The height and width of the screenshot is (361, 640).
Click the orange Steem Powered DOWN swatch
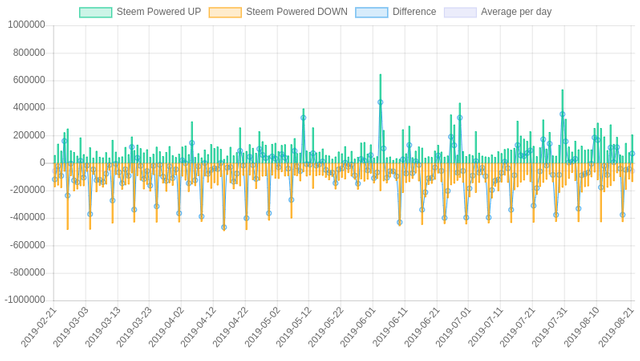pos(225,12)
